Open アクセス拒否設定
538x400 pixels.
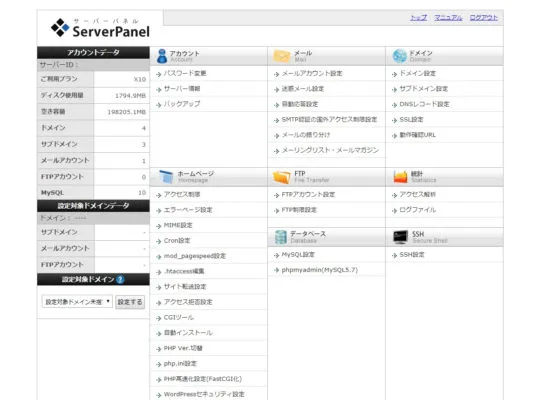tap(188, 302)
